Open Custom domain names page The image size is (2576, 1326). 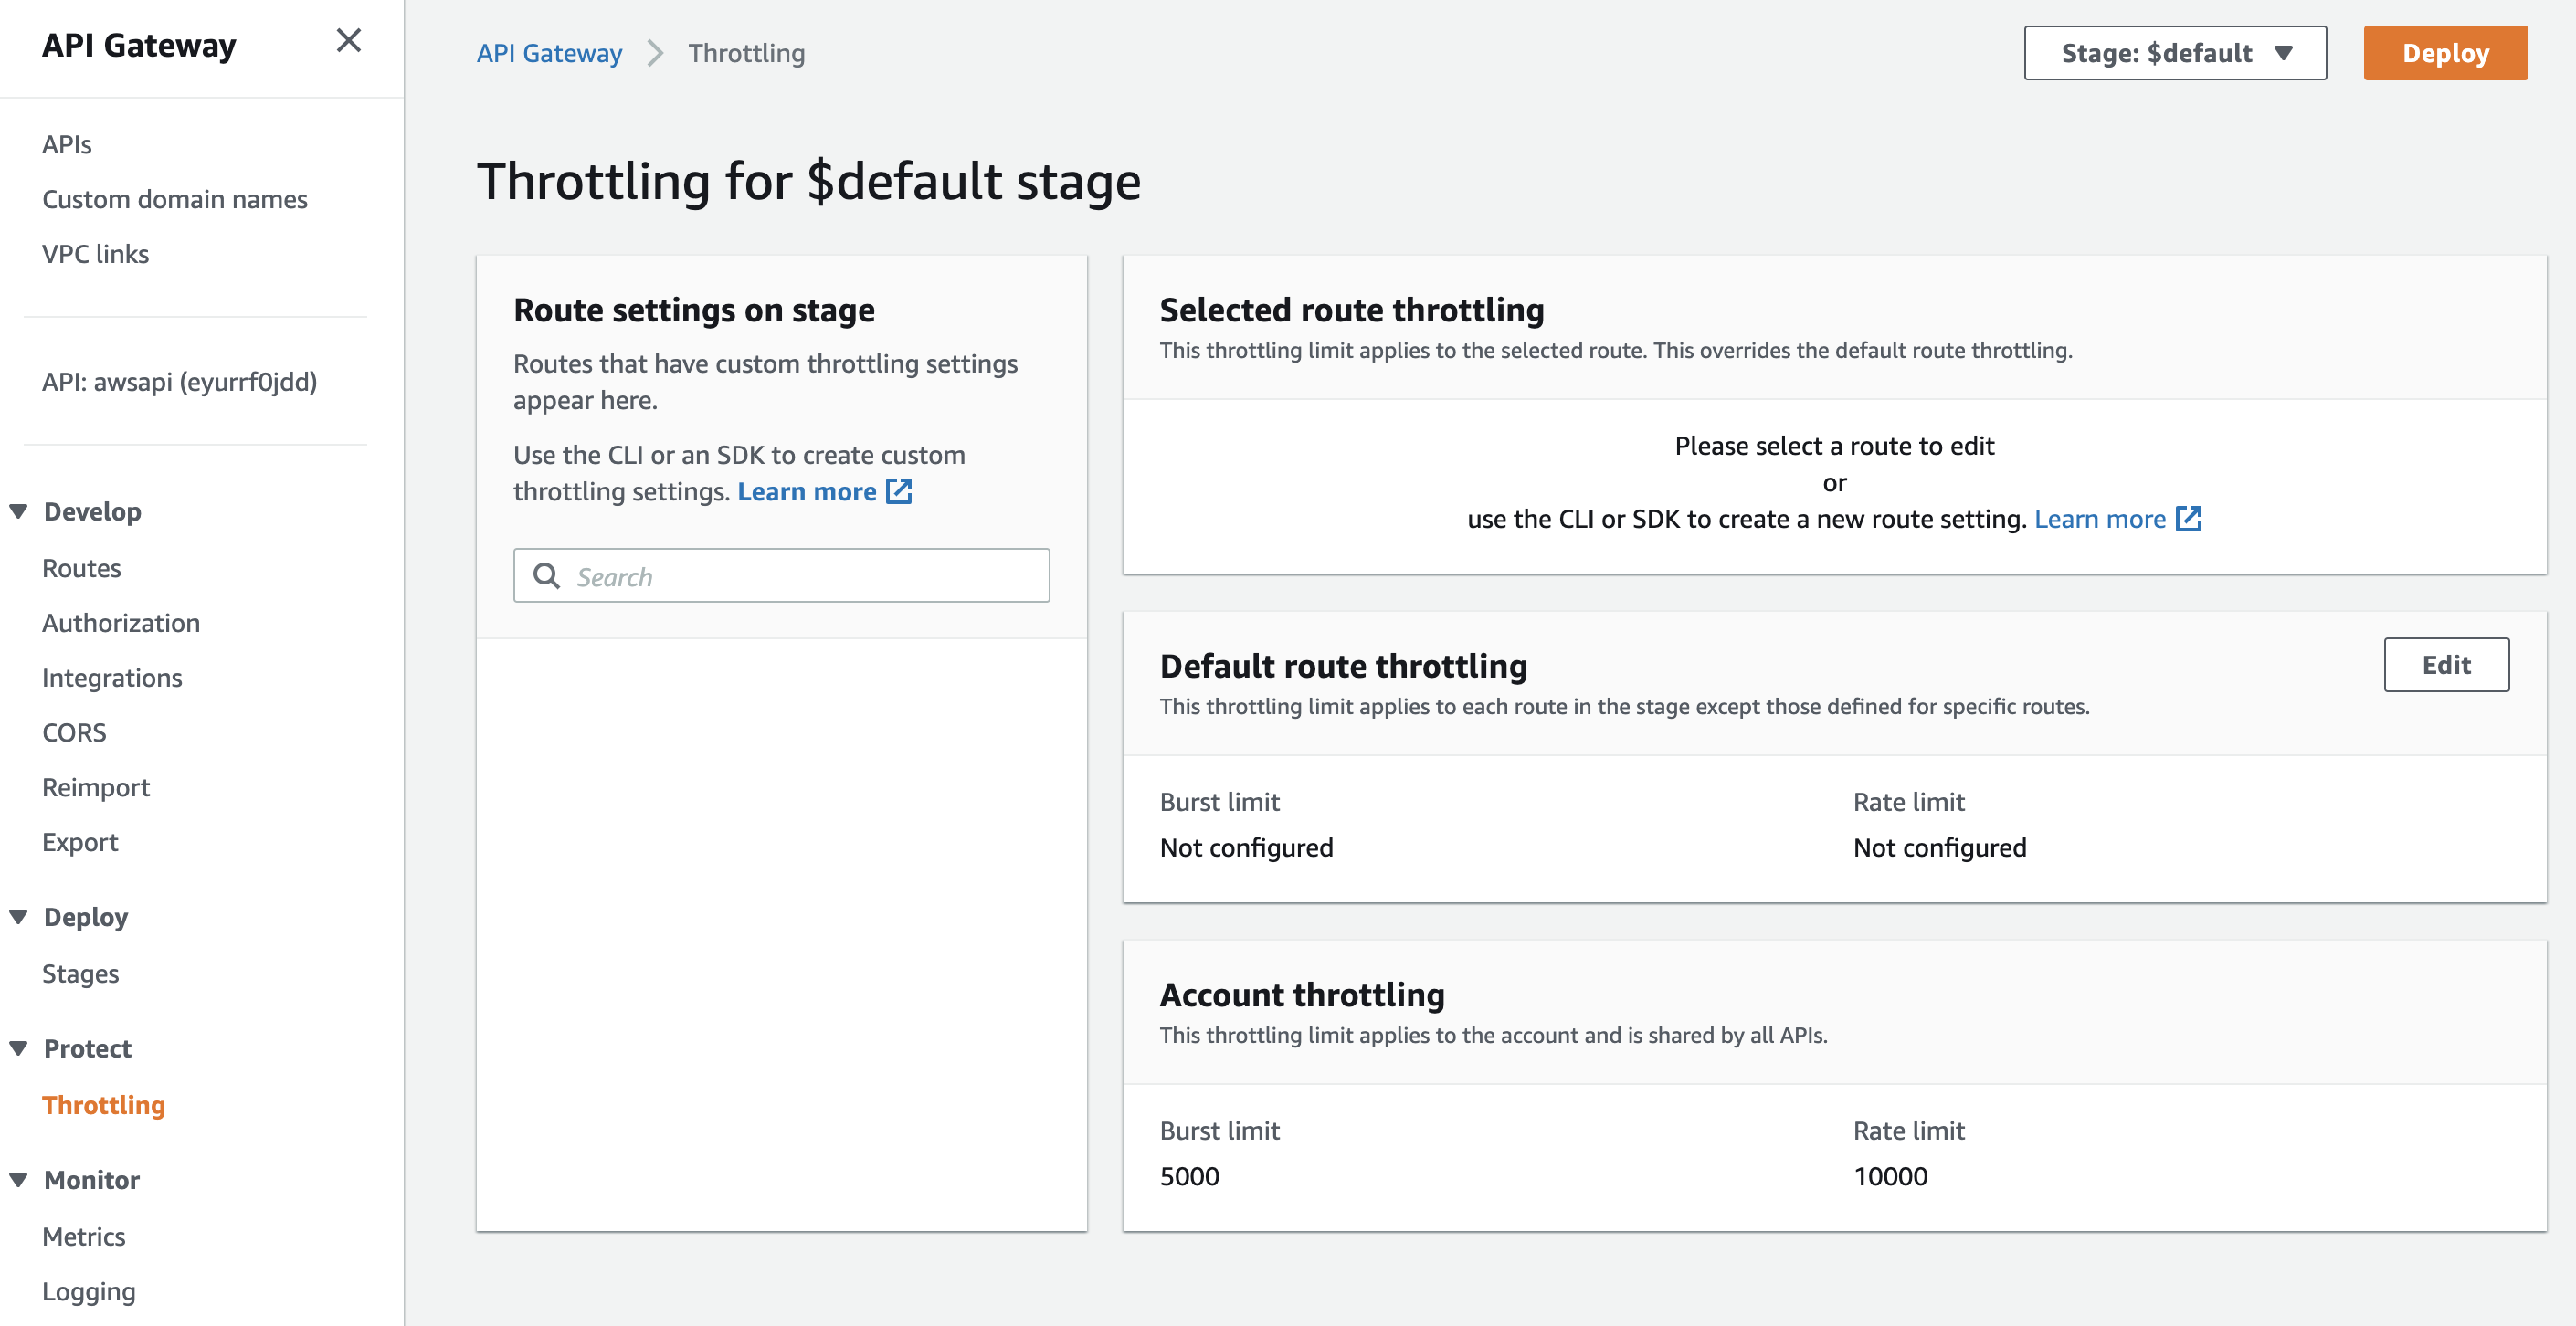(174, 199)
